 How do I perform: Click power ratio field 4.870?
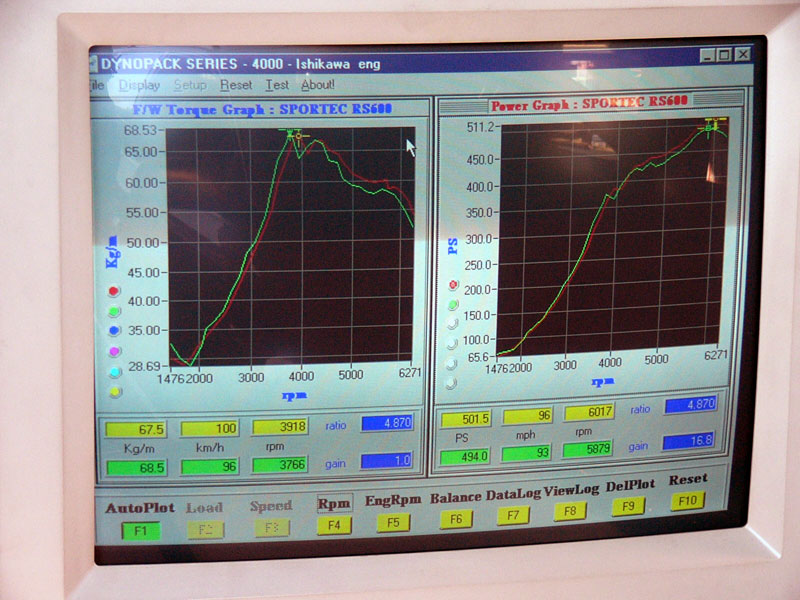point(691,405)
